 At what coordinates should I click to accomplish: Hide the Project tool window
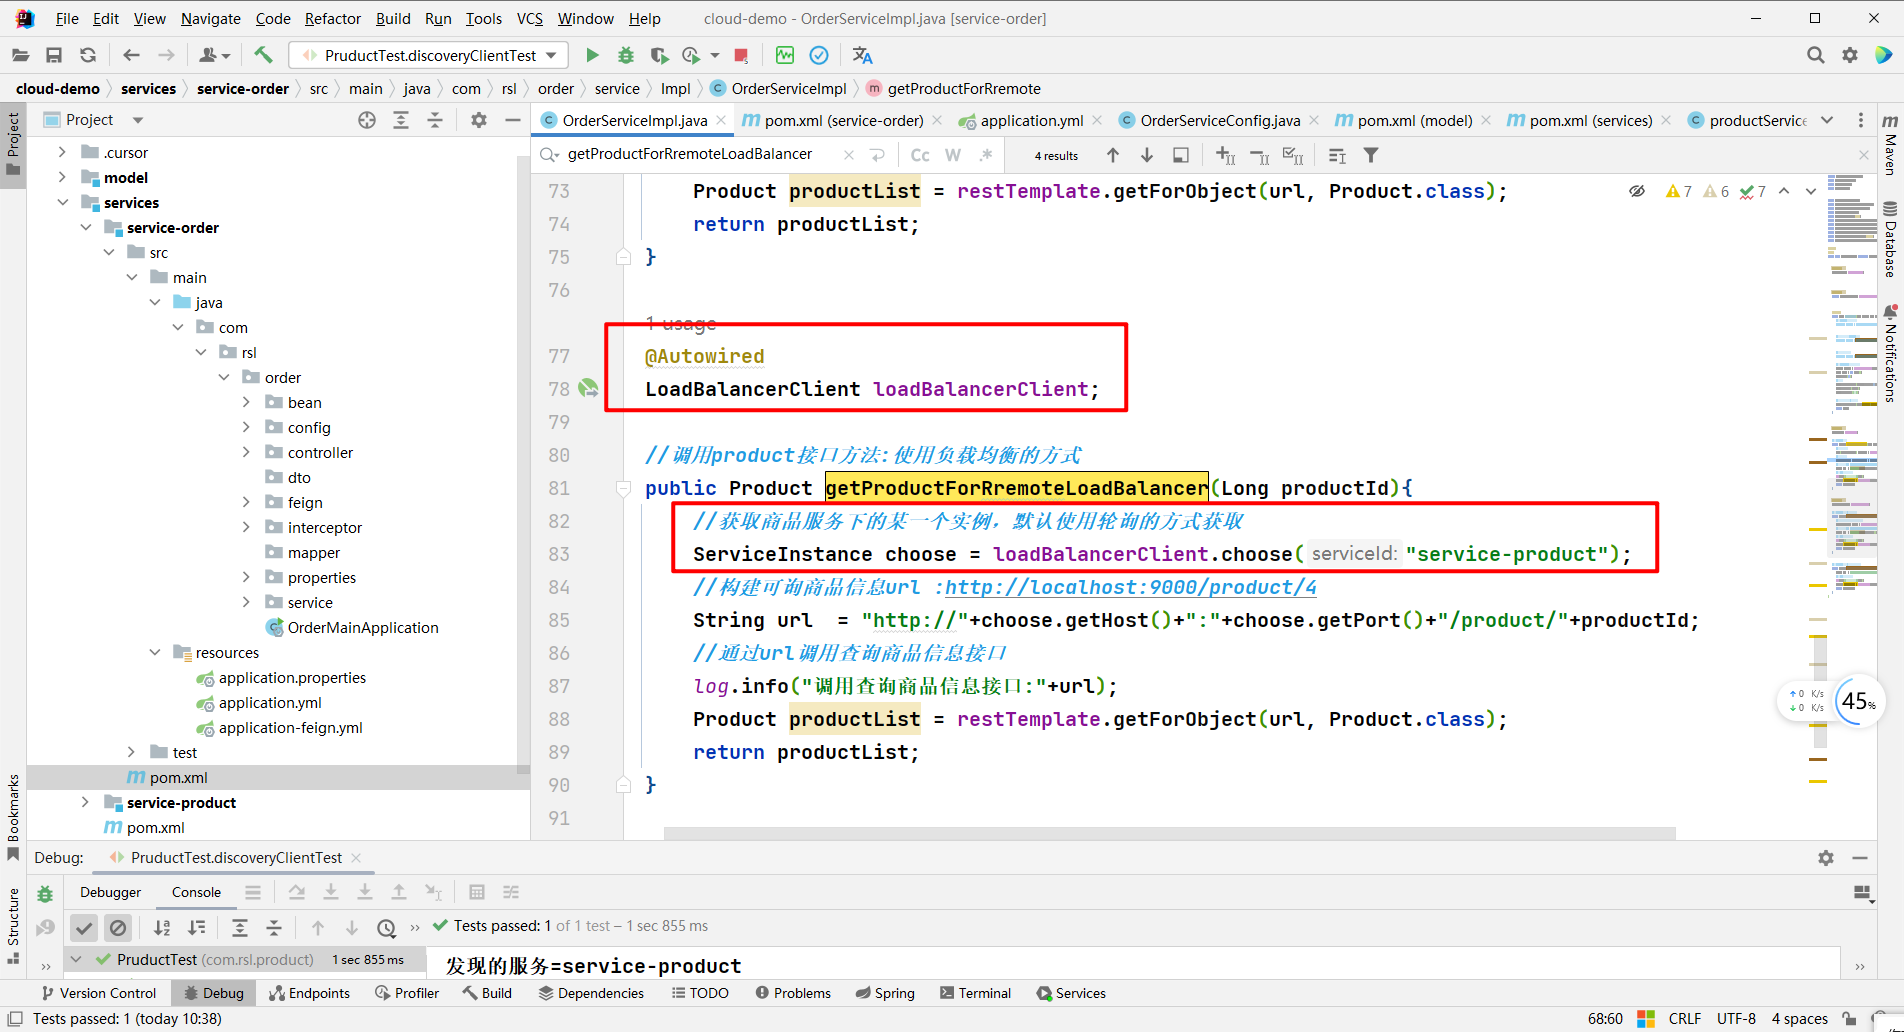[513, 120]
